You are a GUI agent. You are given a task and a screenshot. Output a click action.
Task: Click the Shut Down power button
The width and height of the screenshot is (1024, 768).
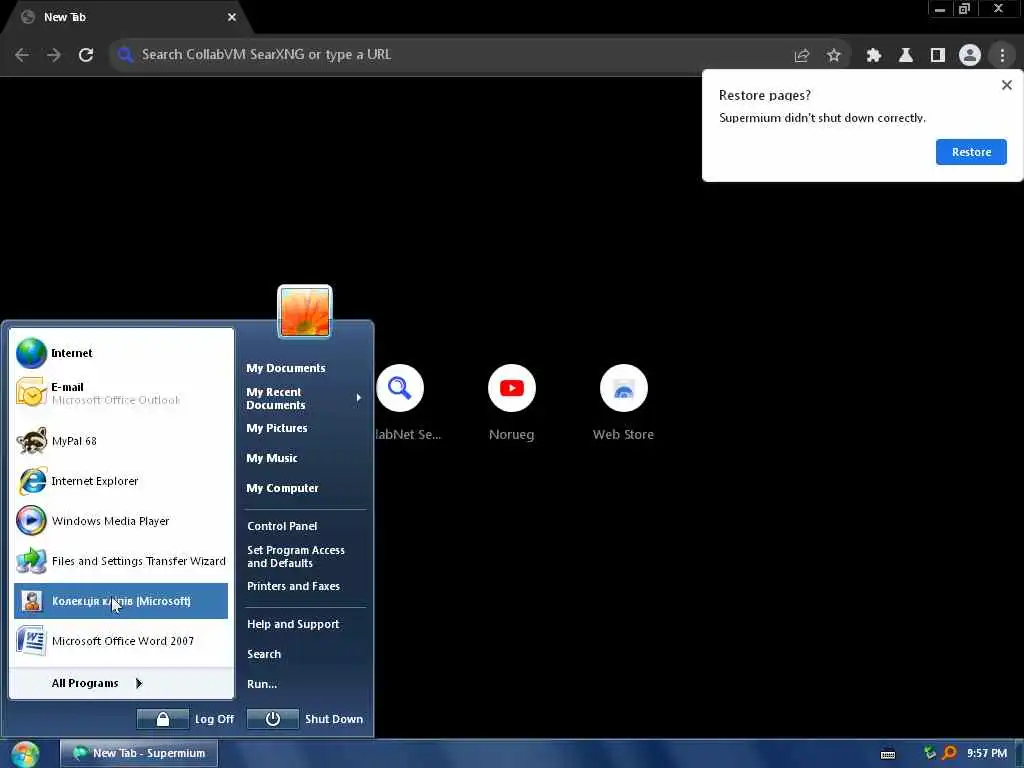(x=273, y=719)
